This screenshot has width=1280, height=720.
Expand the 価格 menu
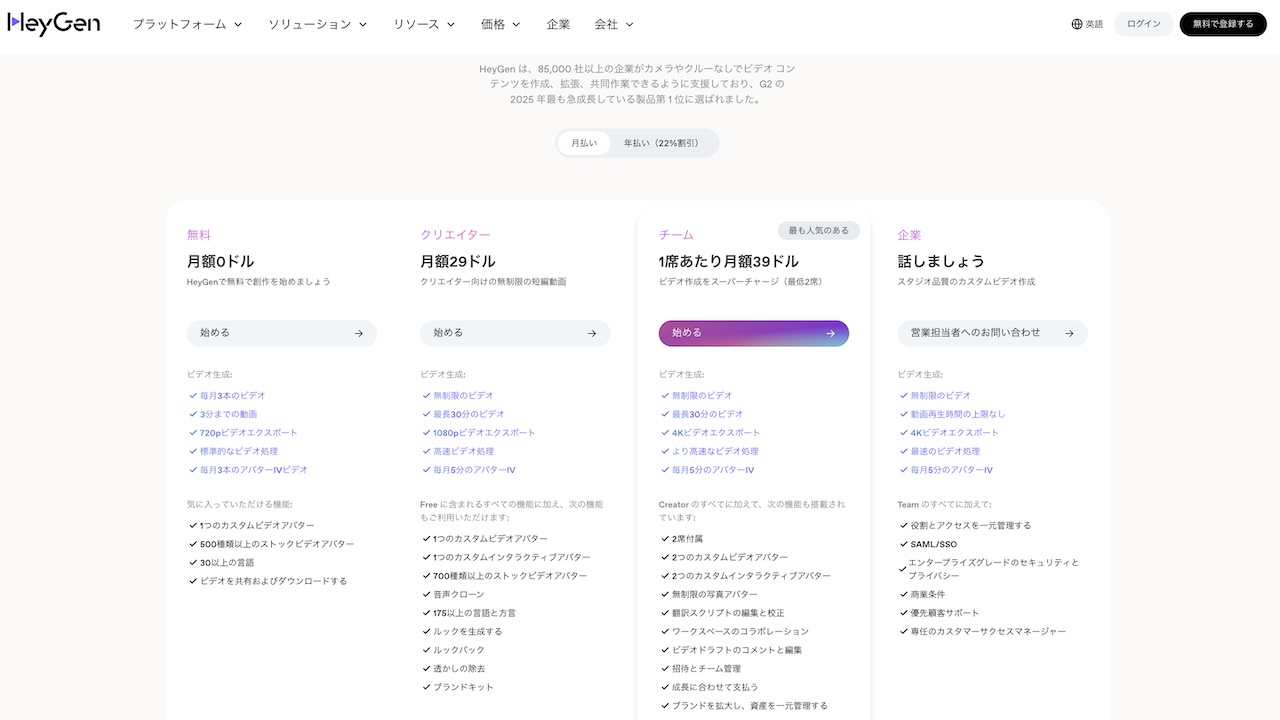click(501, 24)
